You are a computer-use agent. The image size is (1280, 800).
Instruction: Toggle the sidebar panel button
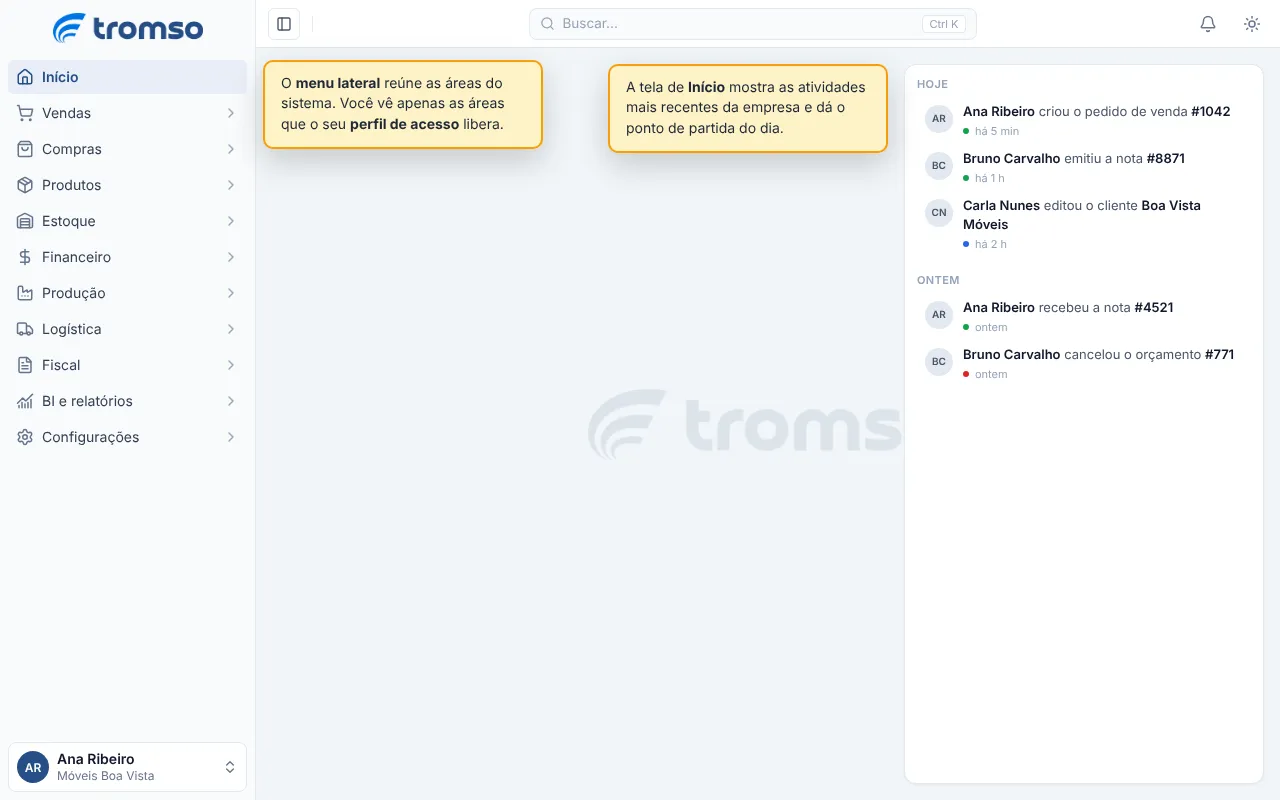click(284, 24)
